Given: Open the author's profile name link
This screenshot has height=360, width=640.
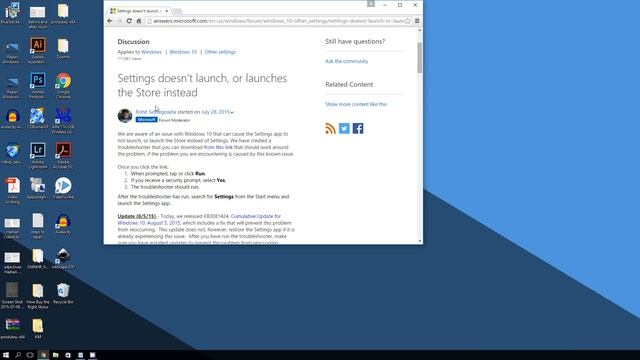Looking at the screenshot, I should (156, 112).
